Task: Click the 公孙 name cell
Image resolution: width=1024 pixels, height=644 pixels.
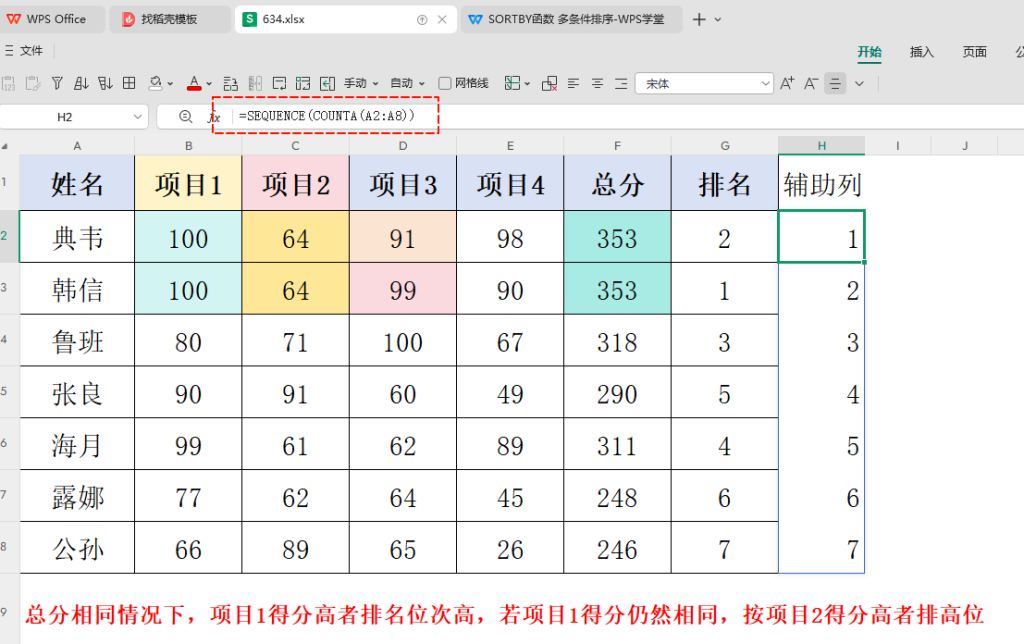Action: pyautogui.click(x=77, y=547)
